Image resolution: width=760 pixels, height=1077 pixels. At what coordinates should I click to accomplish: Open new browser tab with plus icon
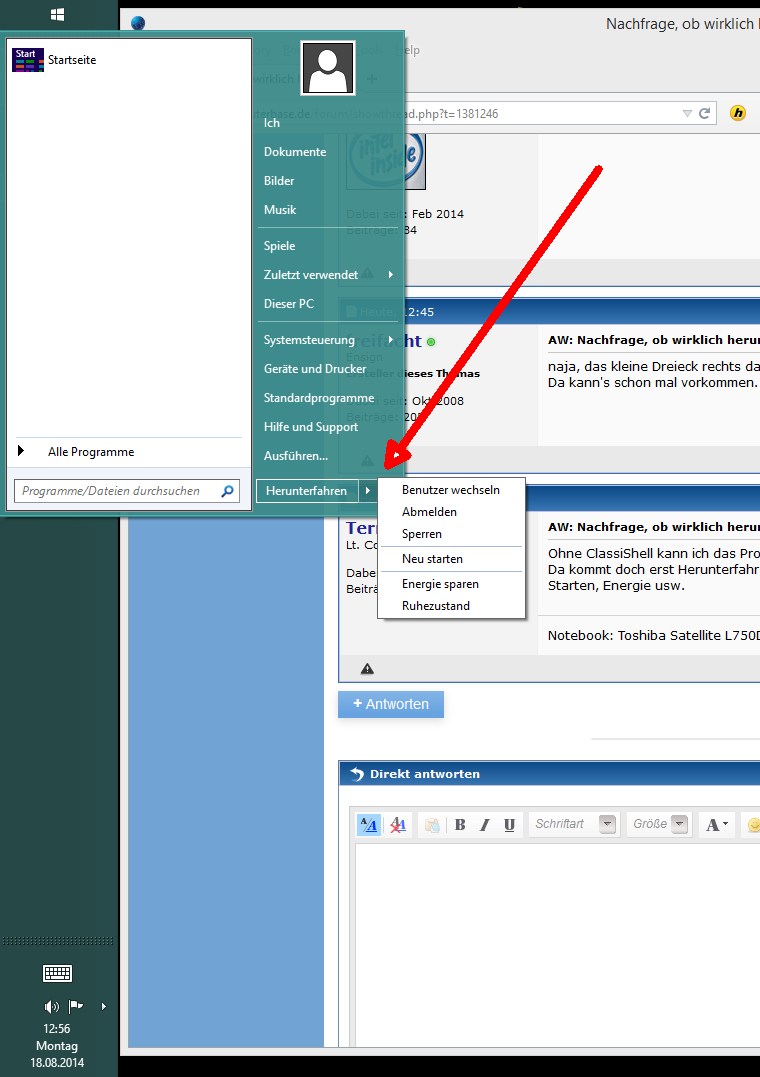point(372,79)
